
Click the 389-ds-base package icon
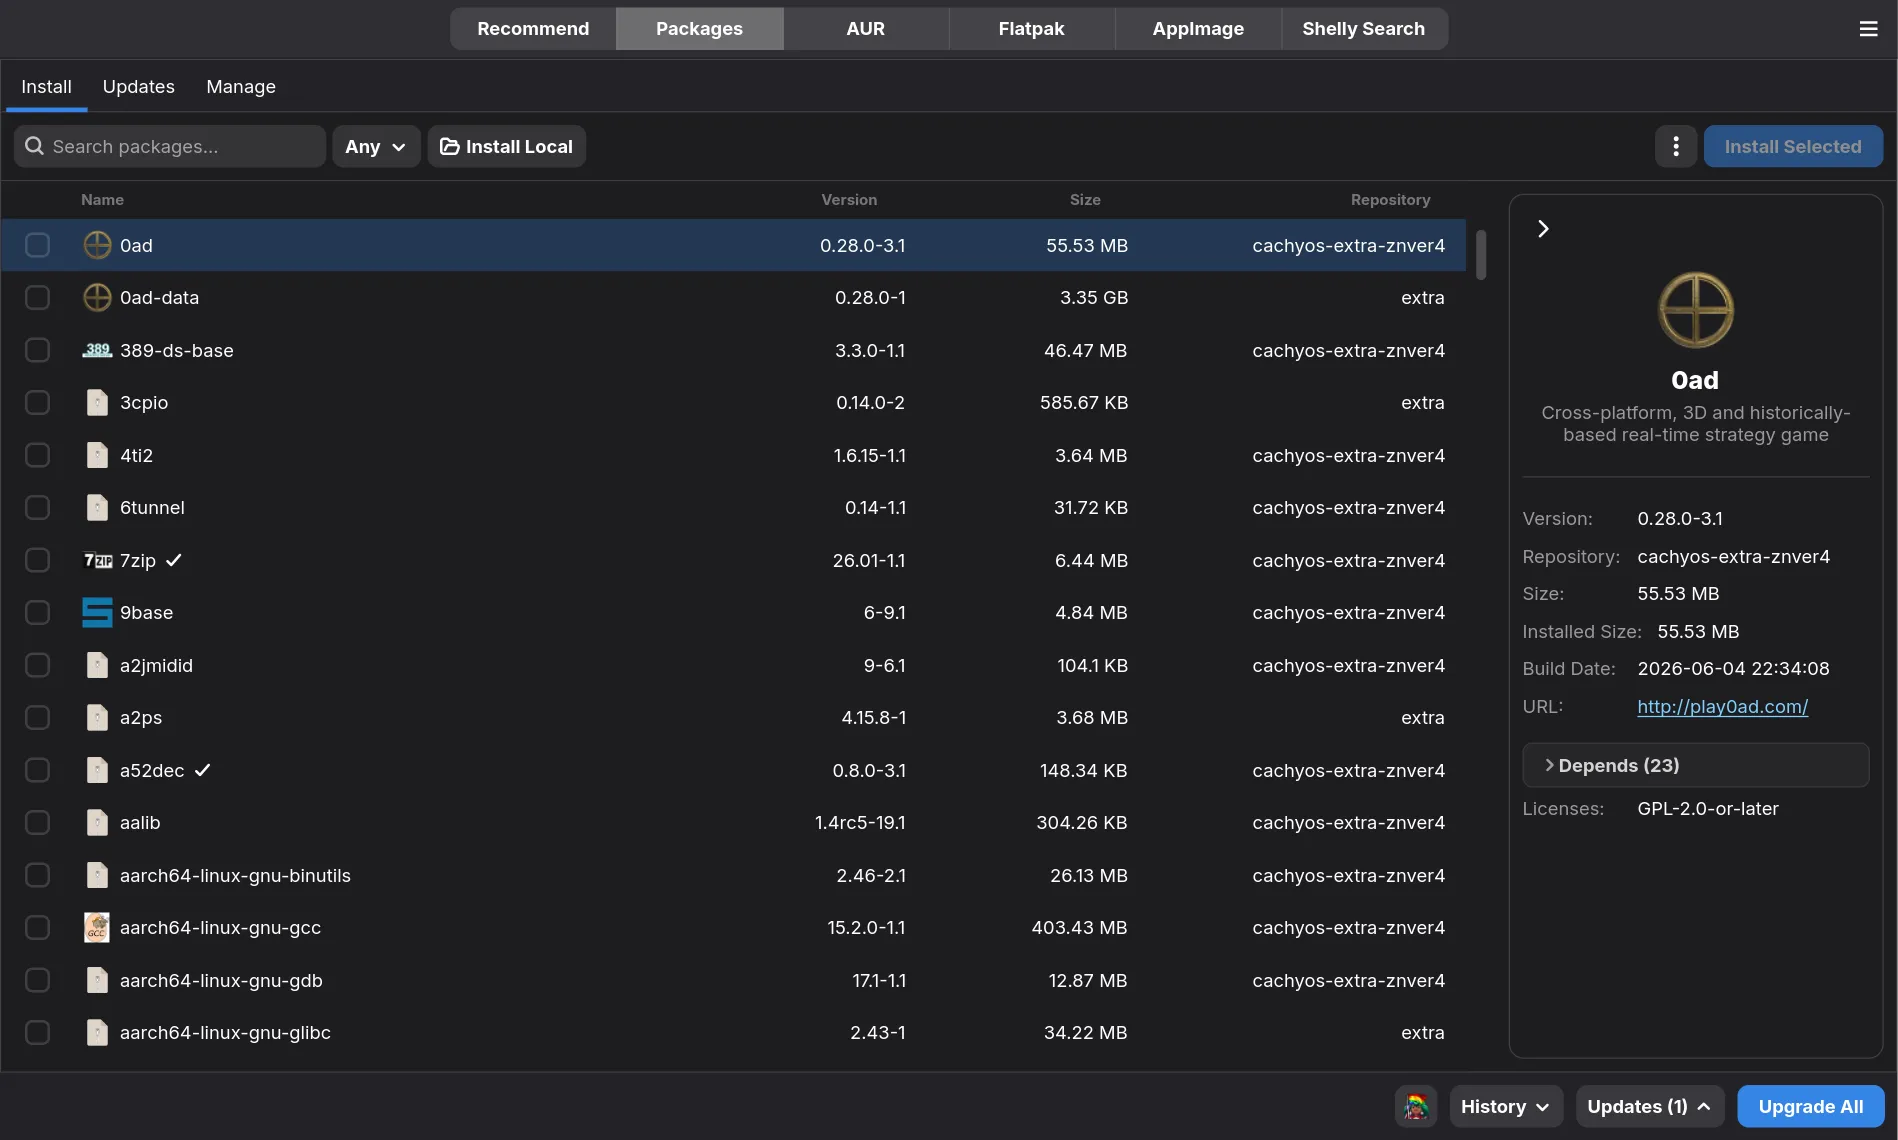(x=97, y=350)
